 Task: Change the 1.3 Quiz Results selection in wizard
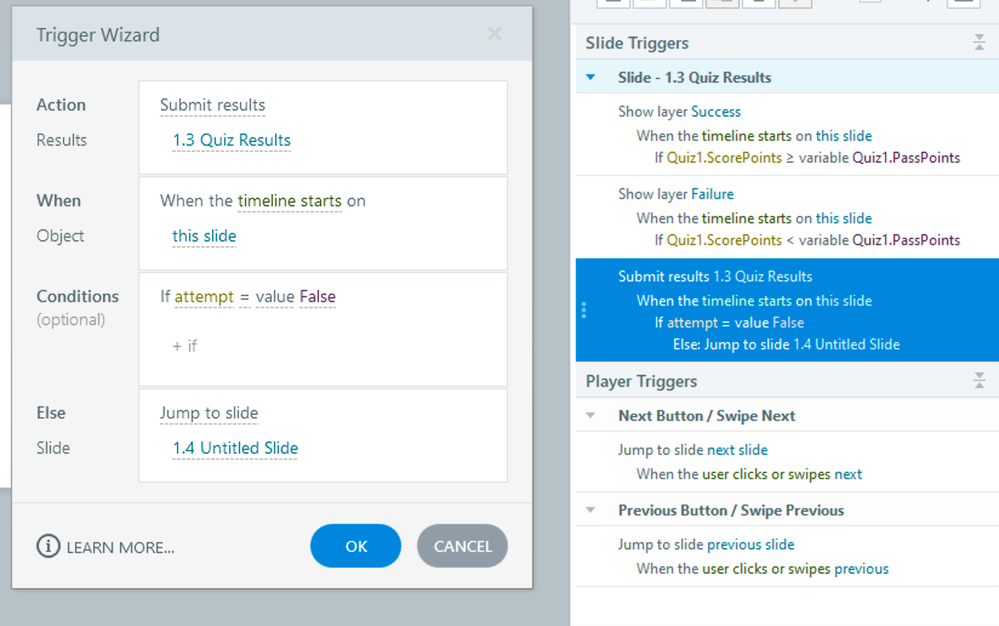point(231,140)
